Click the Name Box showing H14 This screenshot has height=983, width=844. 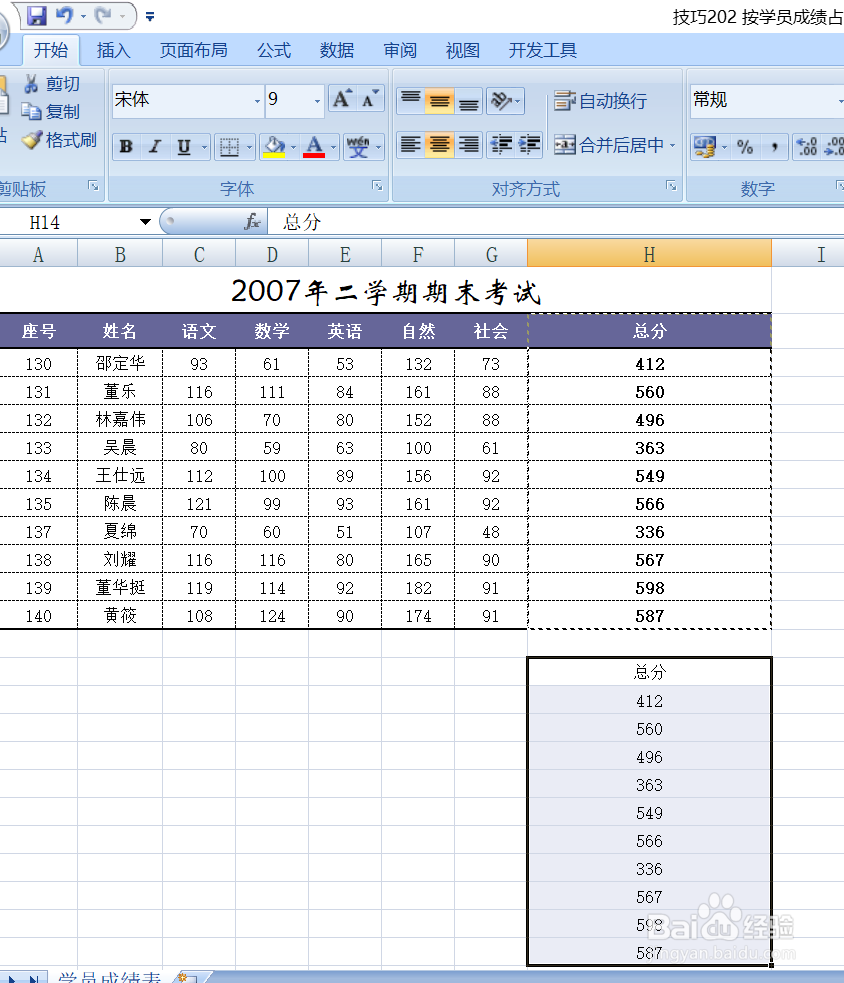click(x=67, y=222)
